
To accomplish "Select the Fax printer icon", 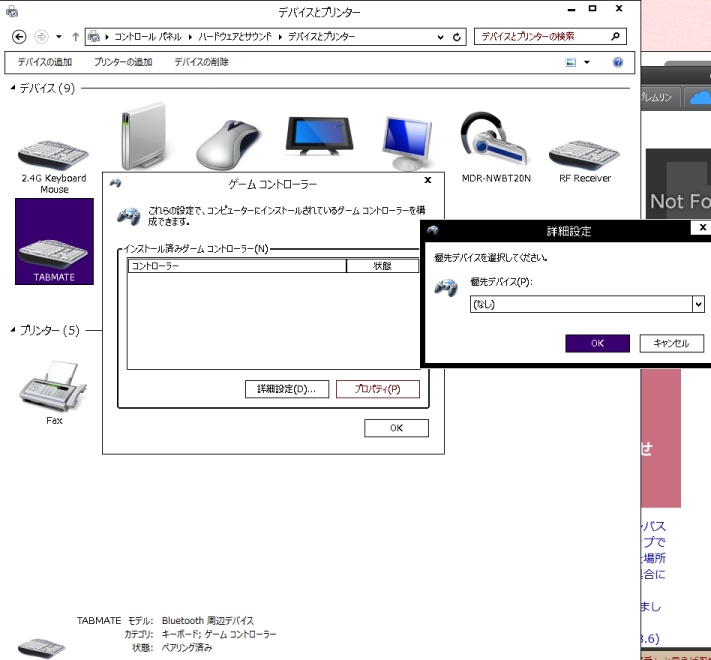I will click(x=54, y=386).
